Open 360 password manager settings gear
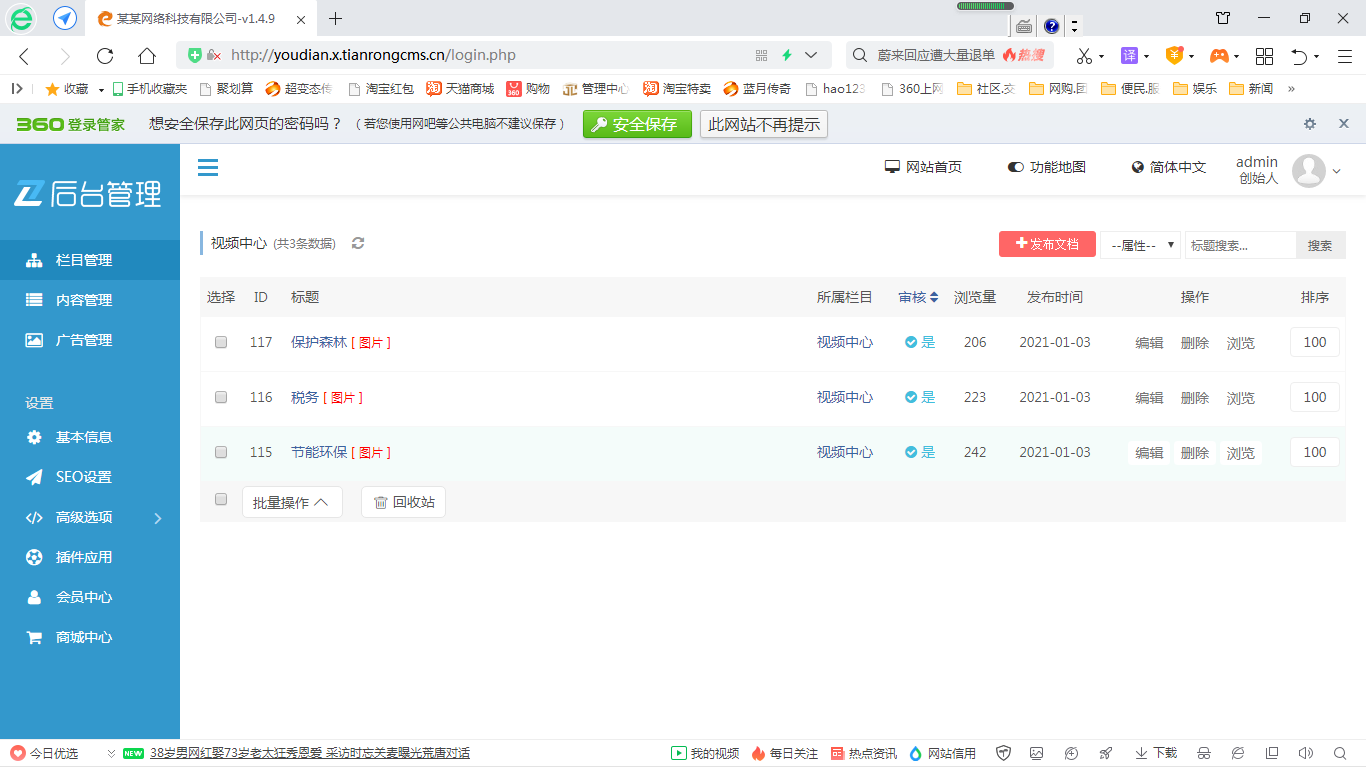The image size is (1366, 768). [x=1310, y=124]
